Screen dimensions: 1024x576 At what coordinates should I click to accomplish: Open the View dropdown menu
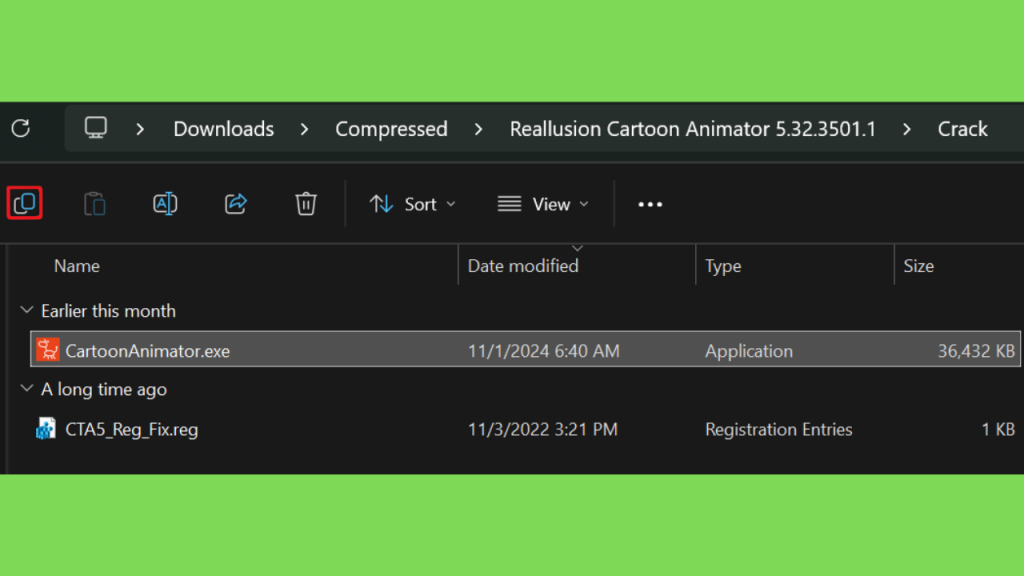coord(543,204)
